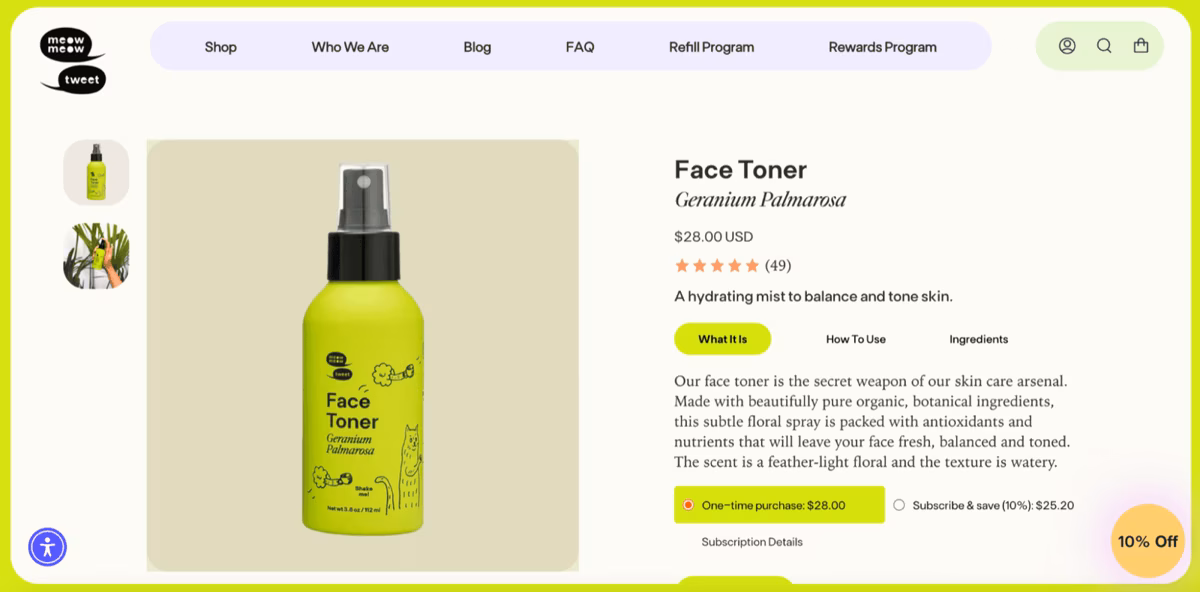1200x592 pixels.
Task: Open the account profile icon
Action: pos(1067,46)
